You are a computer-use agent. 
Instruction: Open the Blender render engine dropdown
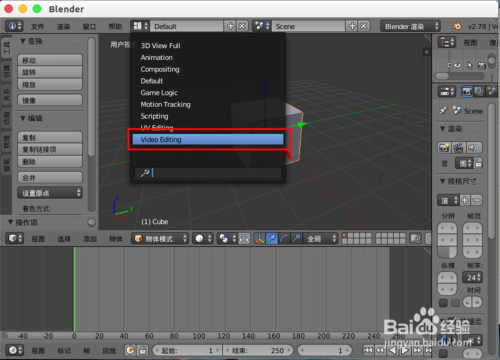[410, 26]
